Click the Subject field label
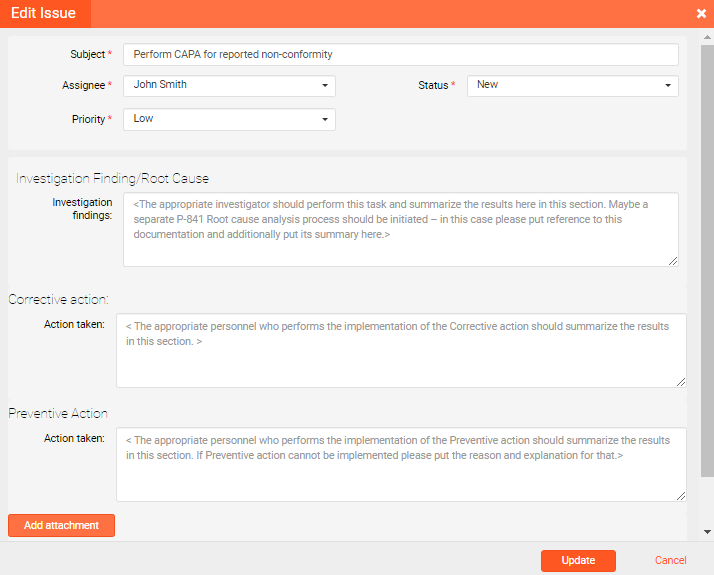The height and width of the screenshot is (575, 714). pyautogui.click(x=87, y=54)
